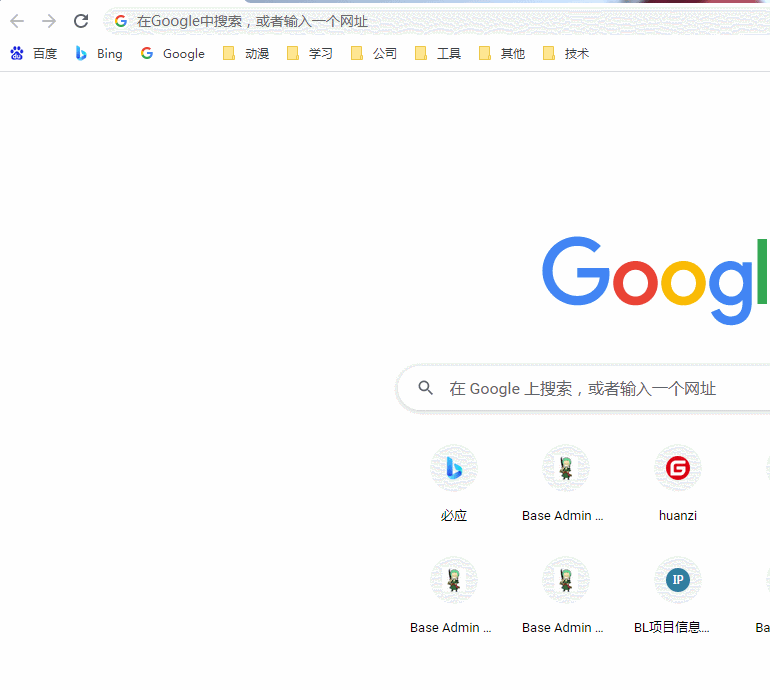This screenshot has height=690, width=770.
Task: Open the Base Admin shortcut left of BL项目信息
Action: [563, 596]
